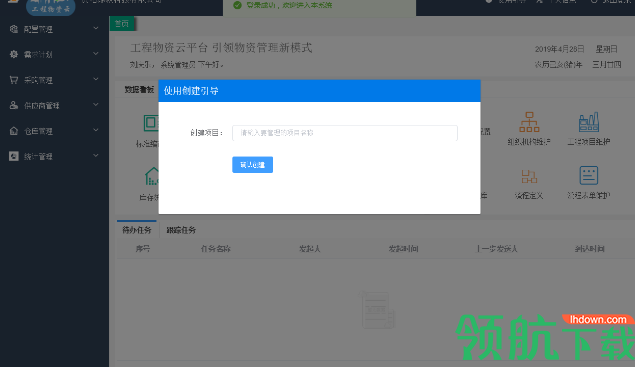Click the 星期日 weekday text
635x367 pixels.
click(606, 49)
